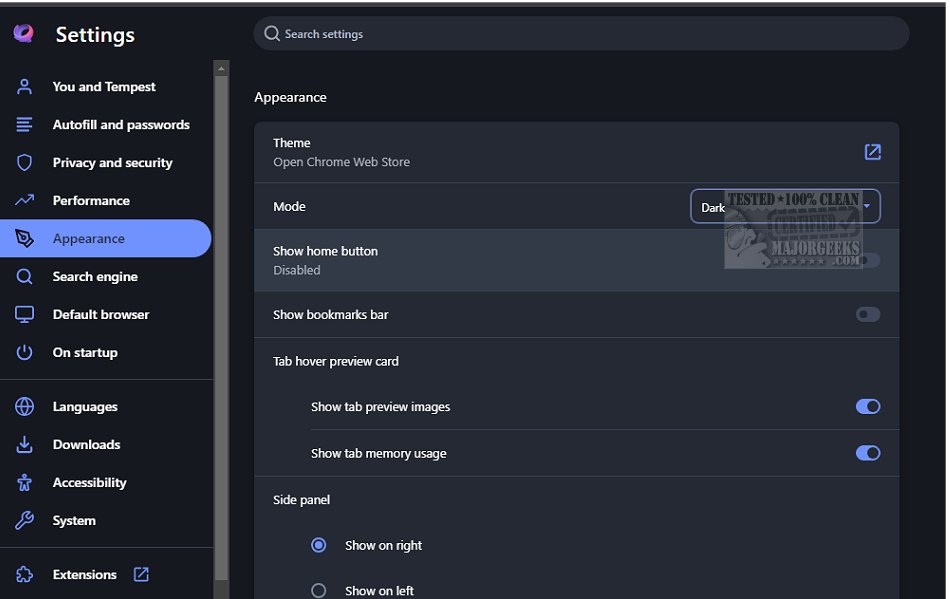Click the Search engine magnifier icon

pos(25,277)
